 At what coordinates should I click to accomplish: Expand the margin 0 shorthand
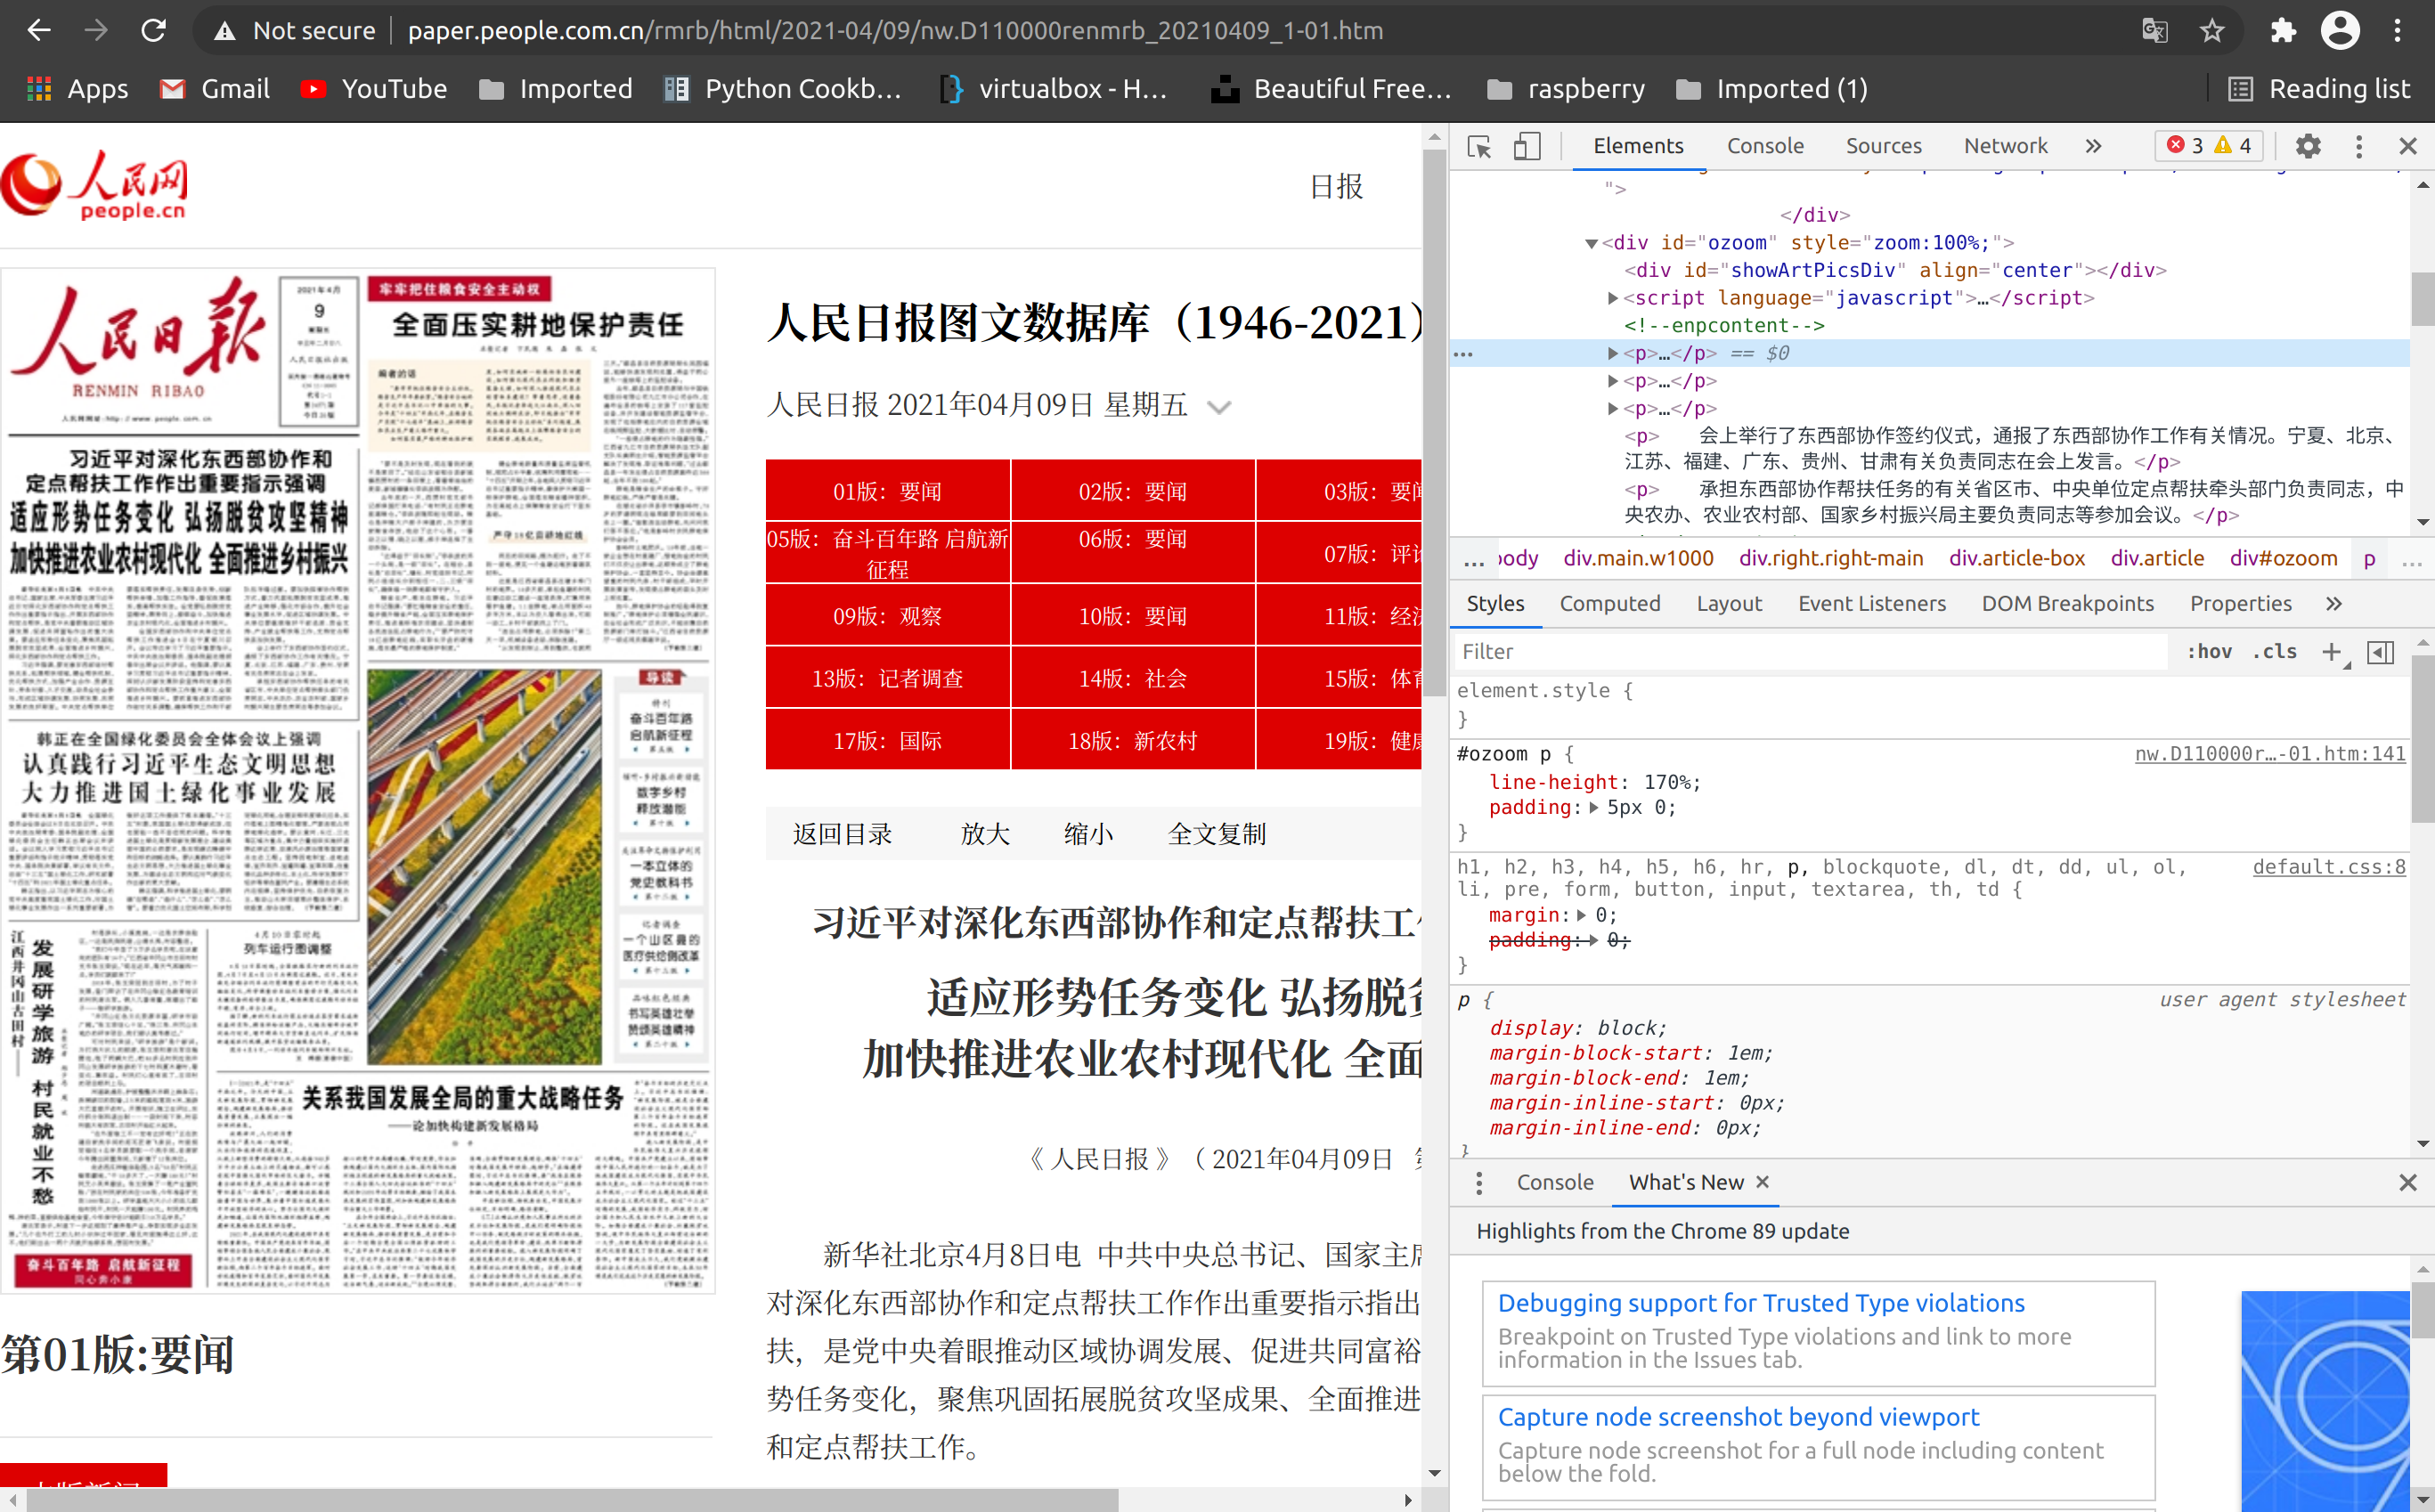tap(1581, 915)
